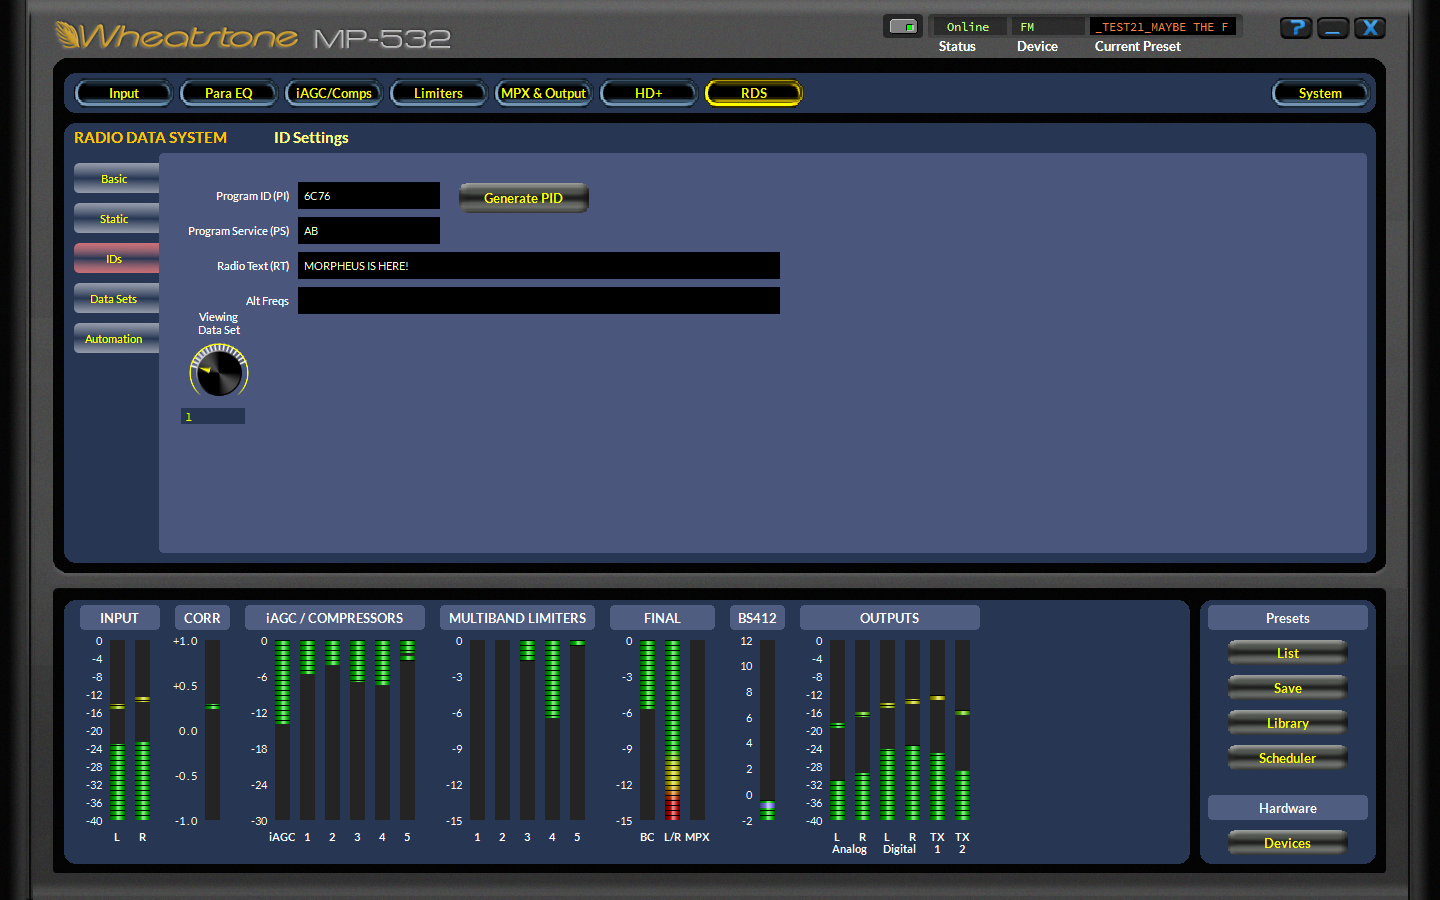Open the Hardware Devices list
The image size is (1440, 900).
pyautogui.click(x=1288, y=843)
